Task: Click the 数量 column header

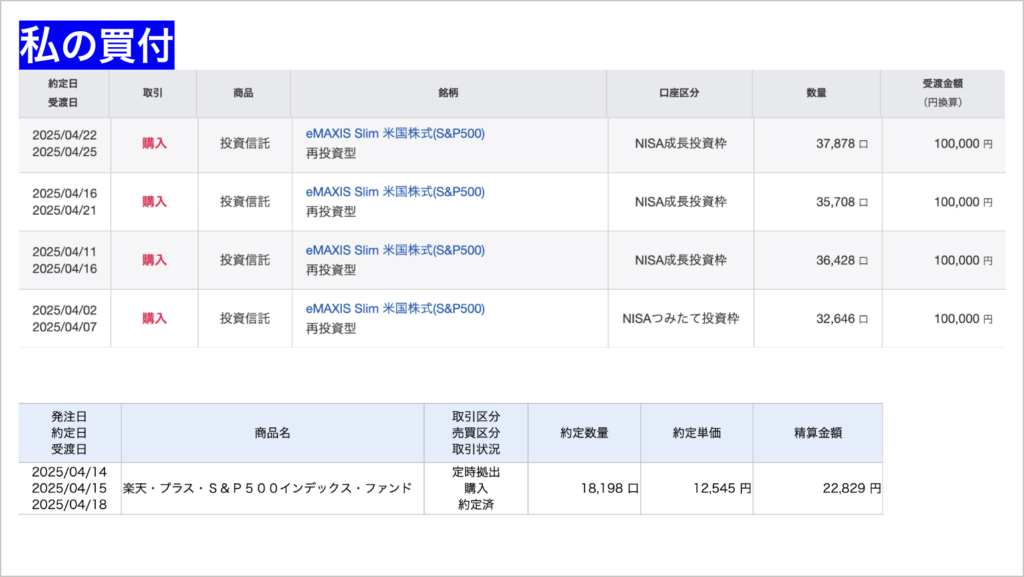Action: click(x=816, y=93)
